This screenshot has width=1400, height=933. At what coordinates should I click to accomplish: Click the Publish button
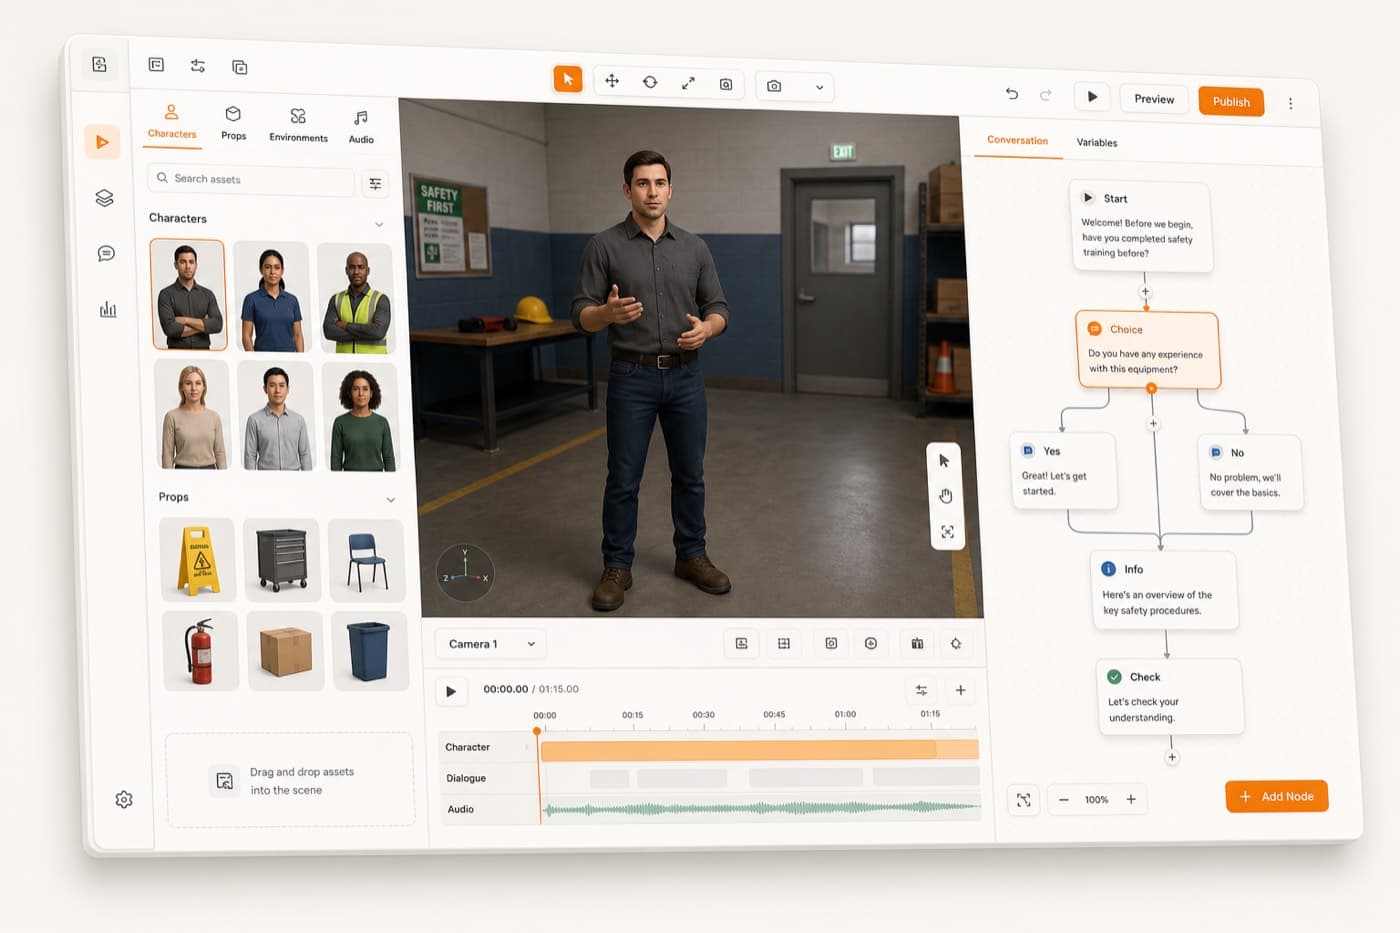coord(1231,102)
